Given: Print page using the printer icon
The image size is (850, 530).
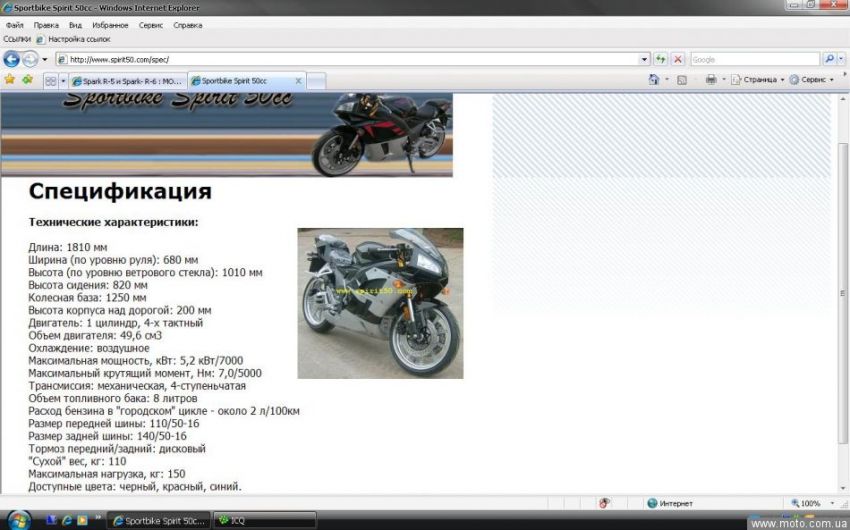Looking at the screenshot, I should 711,80.
